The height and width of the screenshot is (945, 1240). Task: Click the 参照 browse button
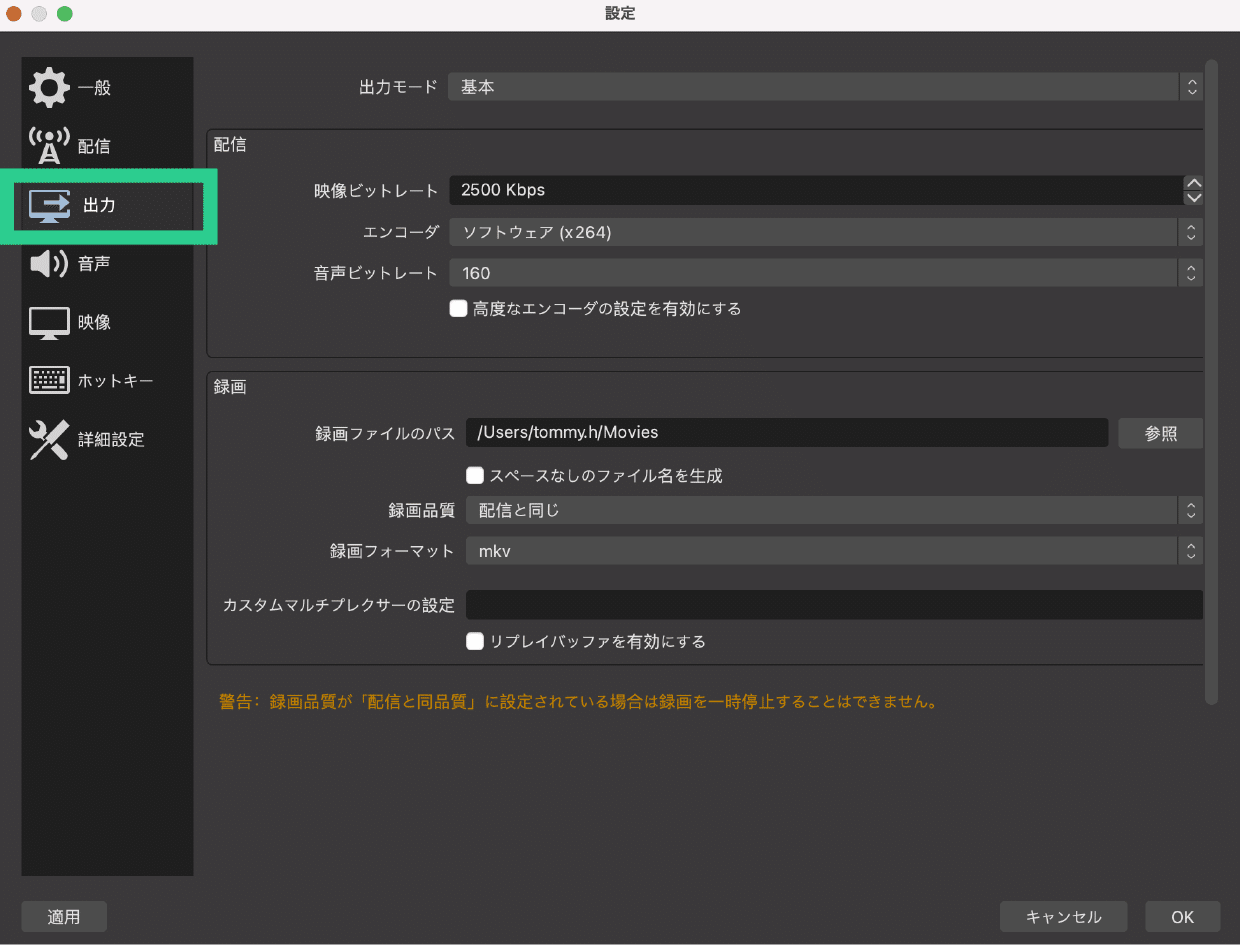point(1161,433)
